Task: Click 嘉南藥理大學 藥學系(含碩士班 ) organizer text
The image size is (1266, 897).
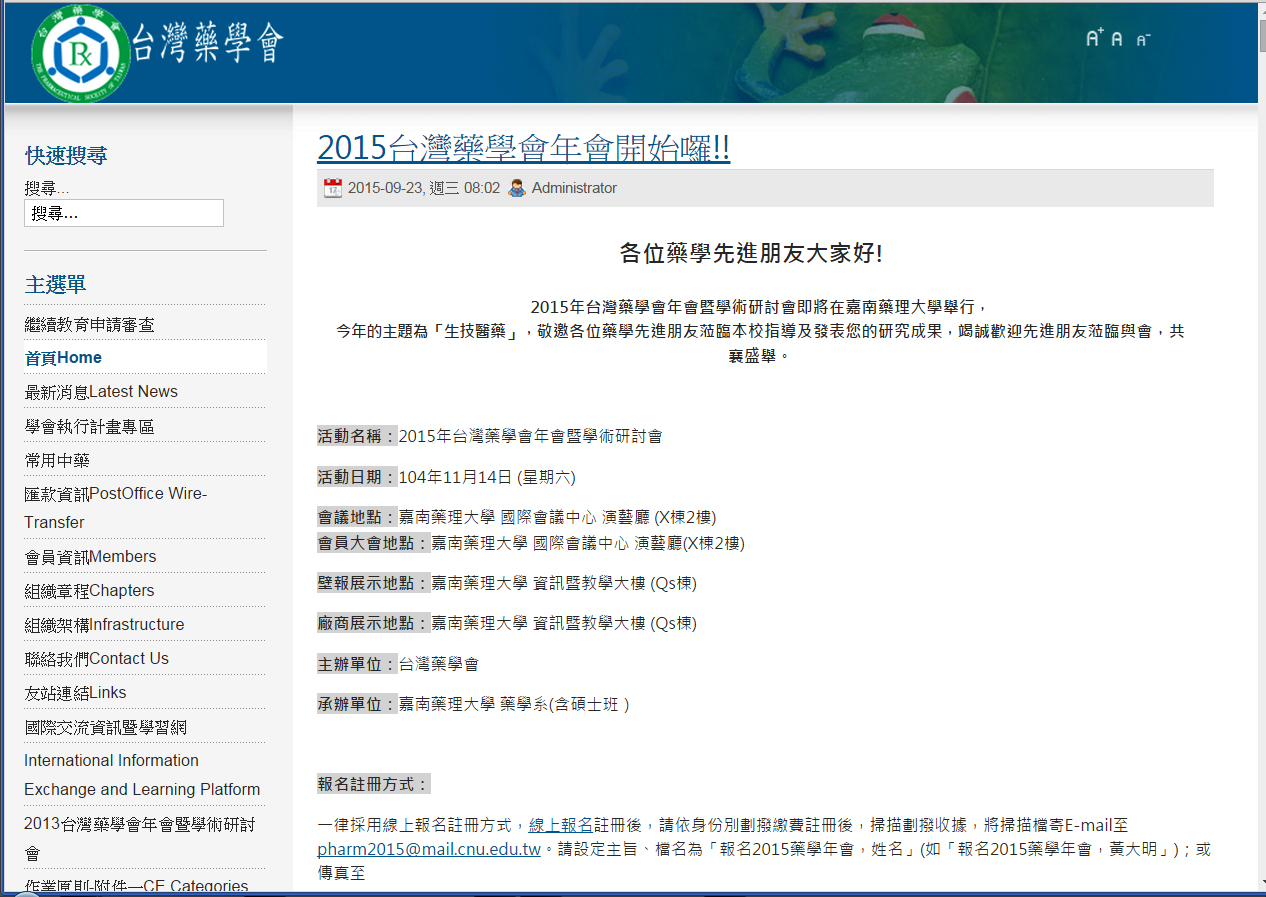Action: [x=514, y=704]
